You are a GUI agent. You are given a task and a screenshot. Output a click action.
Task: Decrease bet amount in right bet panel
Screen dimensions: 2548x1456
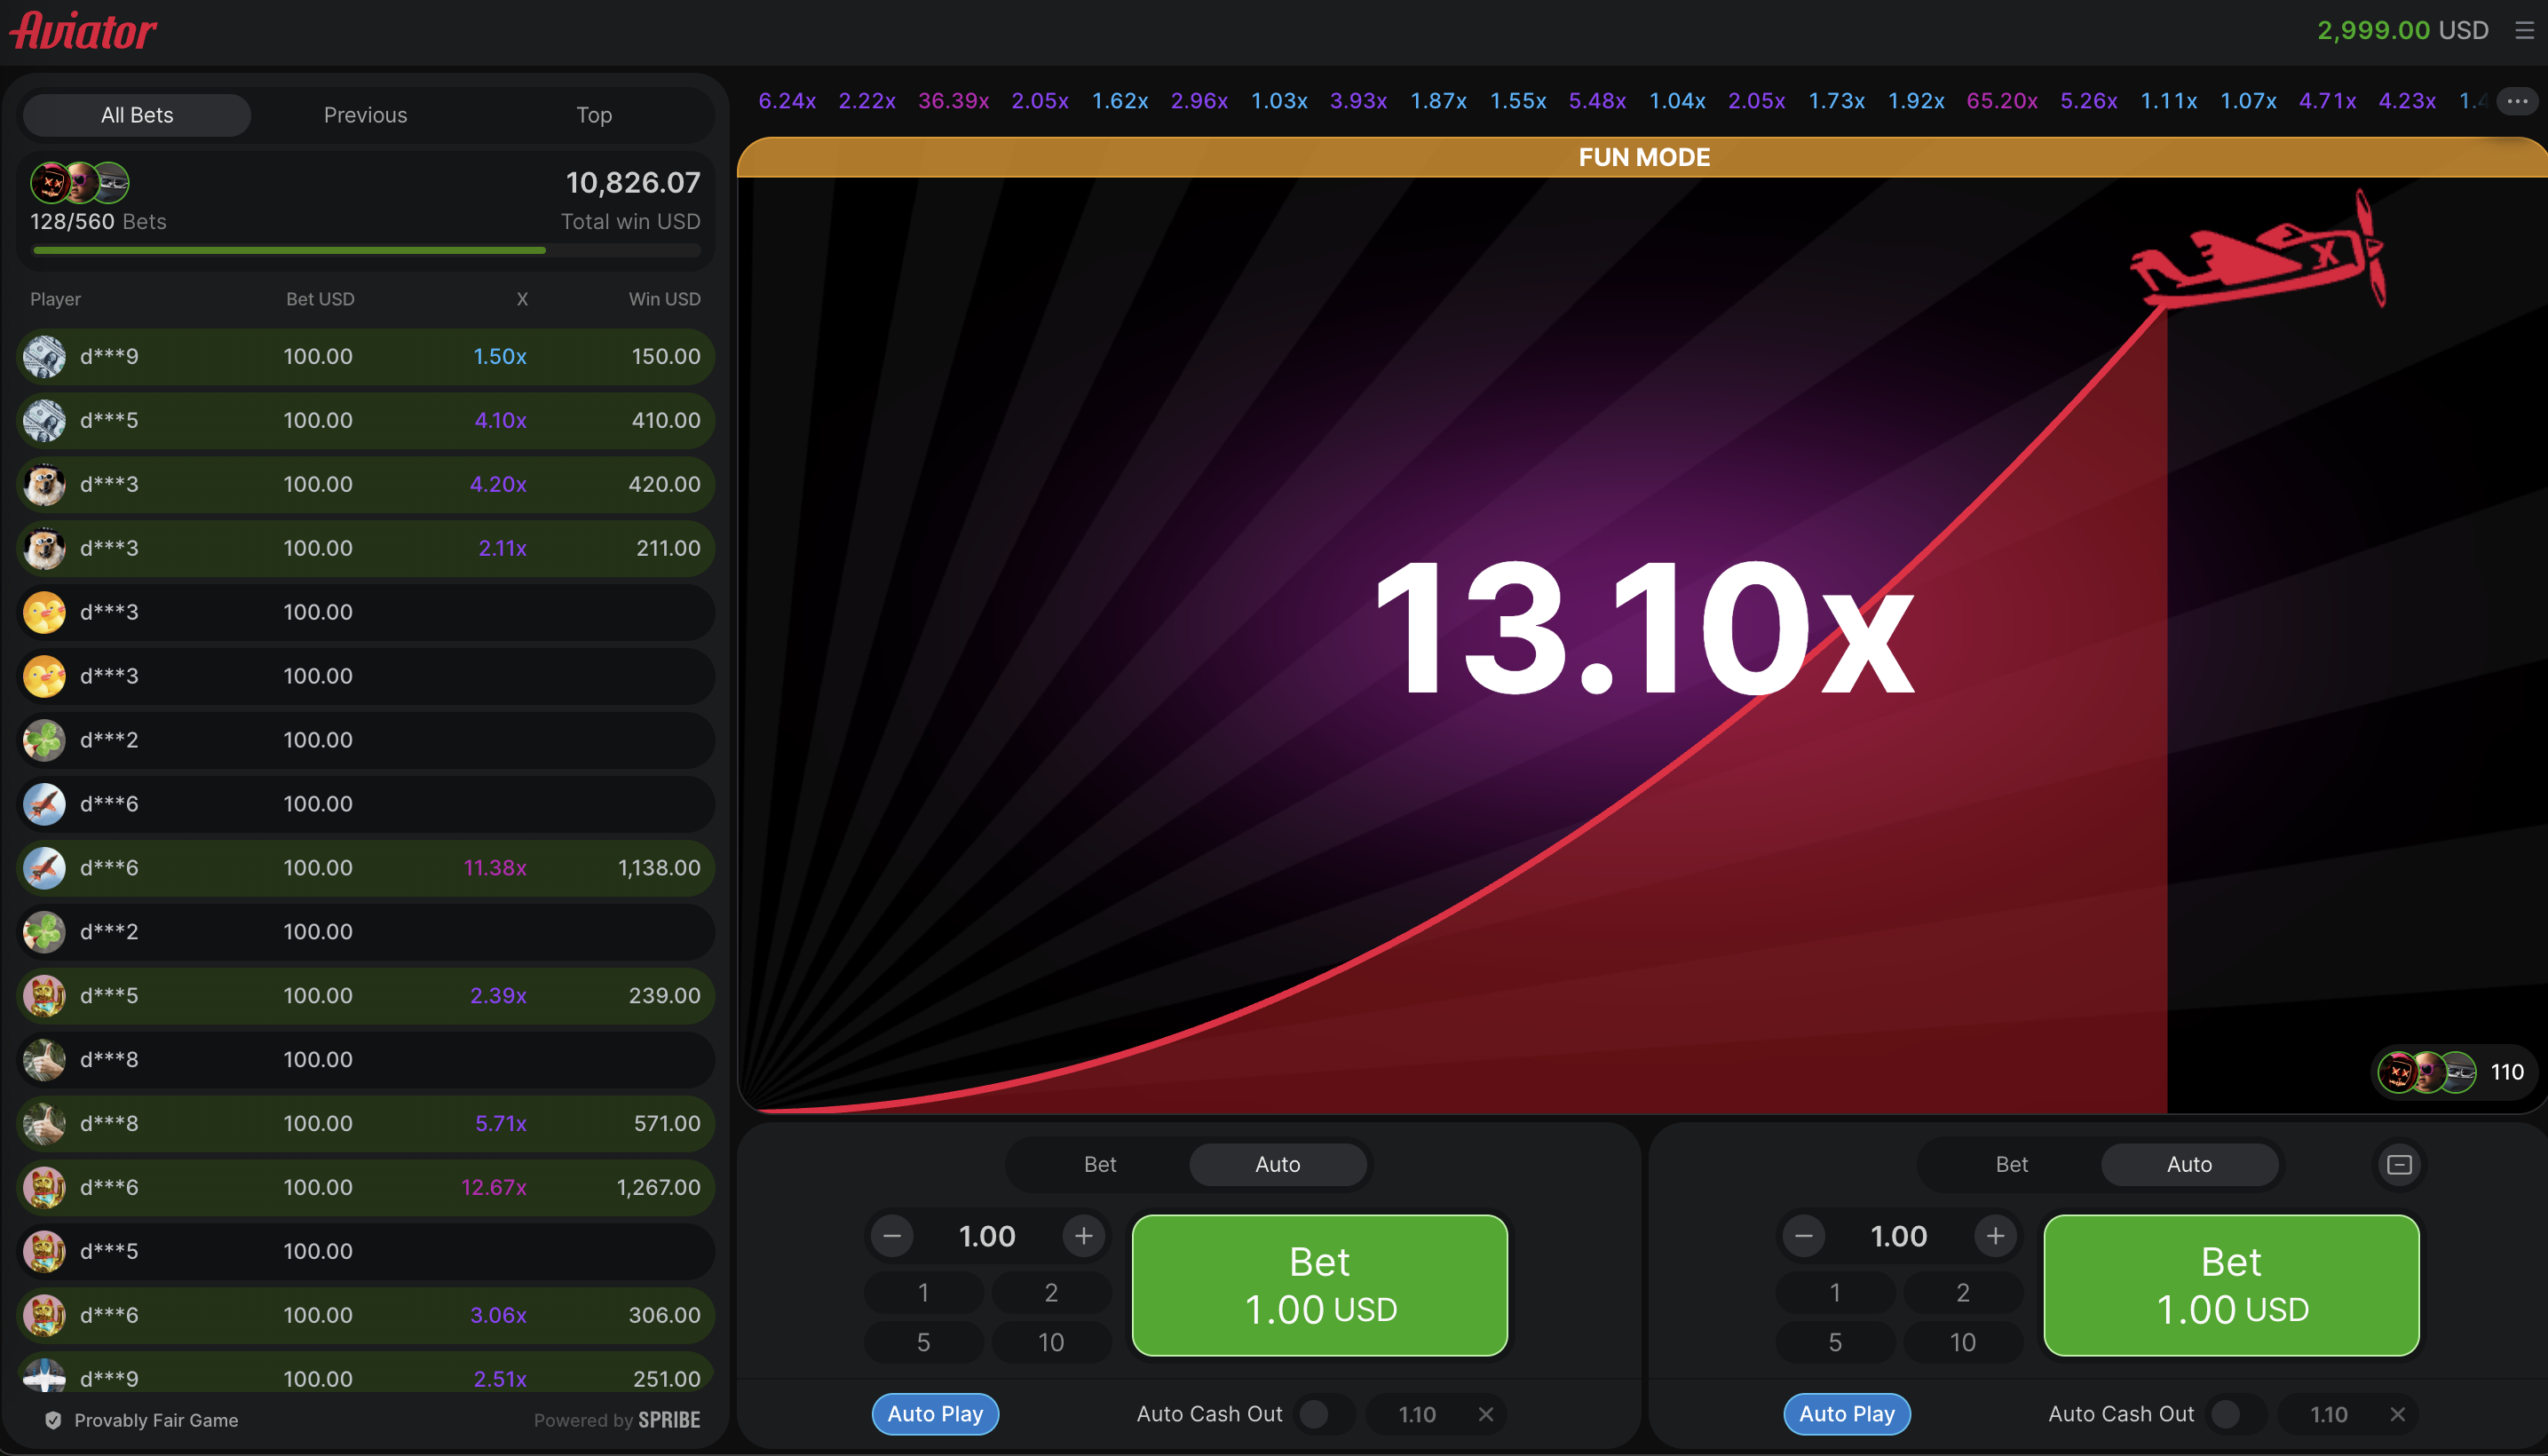pos(1804,1236)
